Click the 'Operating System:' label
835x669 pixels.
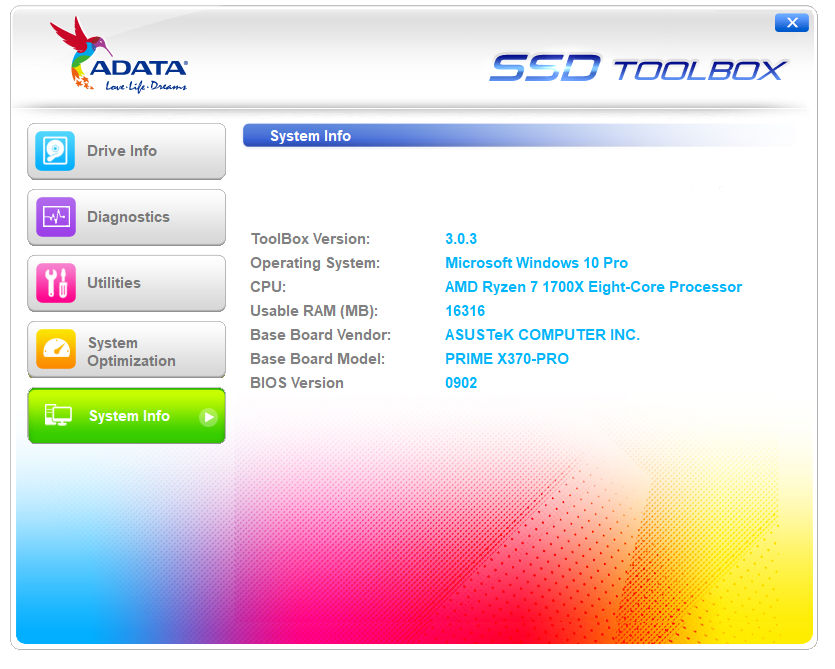pos(315,263)
